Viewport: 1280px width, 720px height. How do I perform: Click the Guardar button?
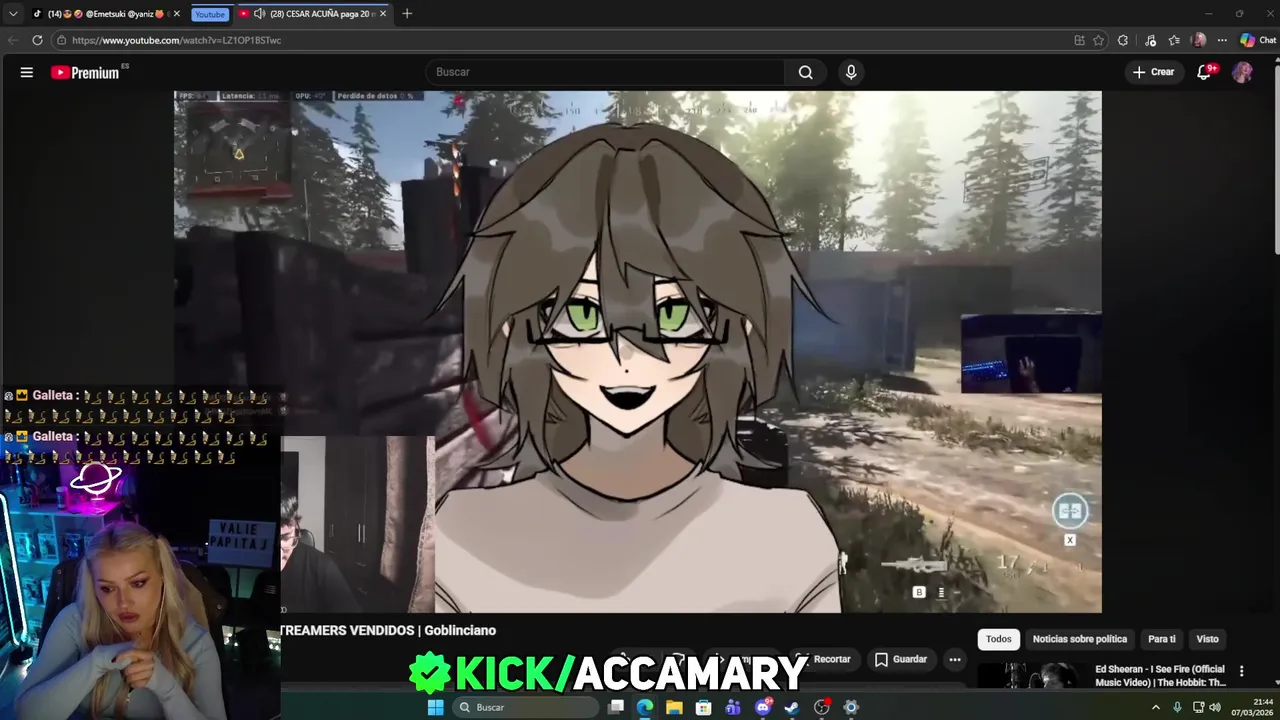coord(901,659)
